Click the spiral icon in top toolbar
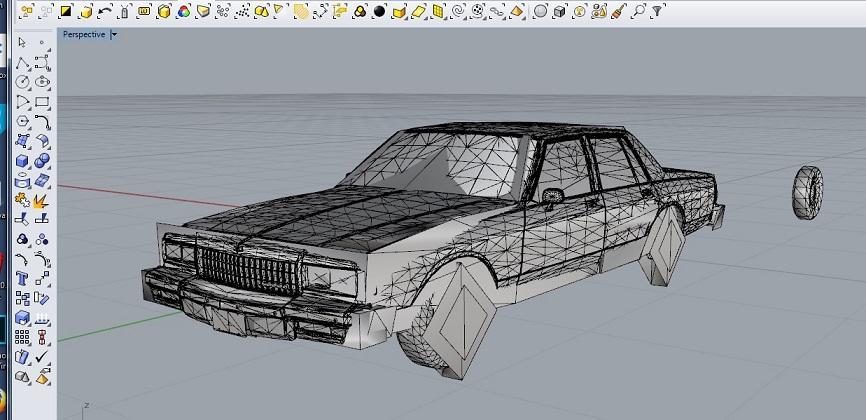This screenshot has width=866, height=420. (x=458, y=12)
